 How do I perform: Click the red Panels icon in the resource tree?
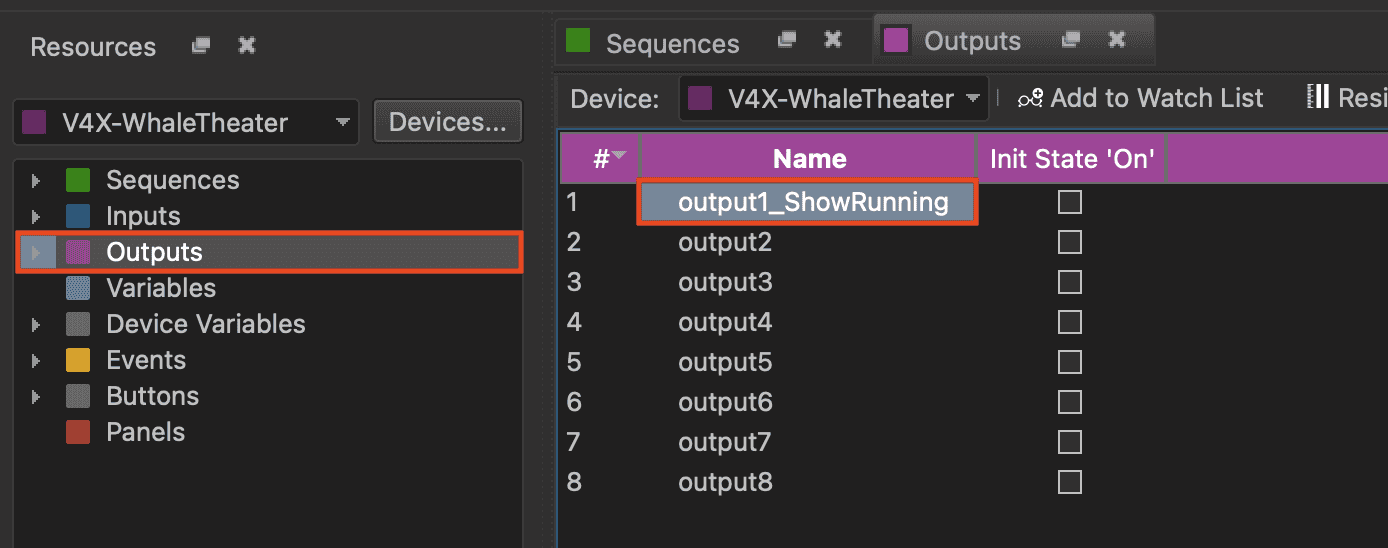pyautogui.click(x=78, y=432)
